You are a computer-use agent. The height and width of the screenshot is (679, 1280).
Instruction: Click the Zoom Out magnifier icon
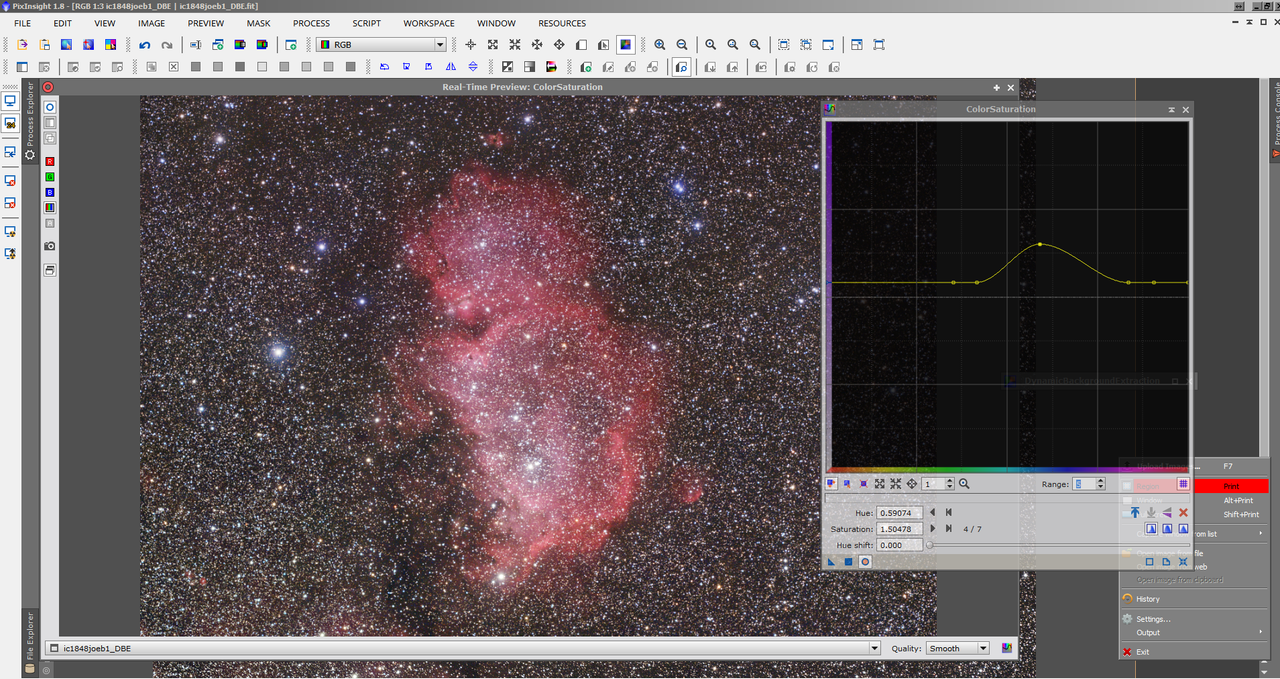682,45
